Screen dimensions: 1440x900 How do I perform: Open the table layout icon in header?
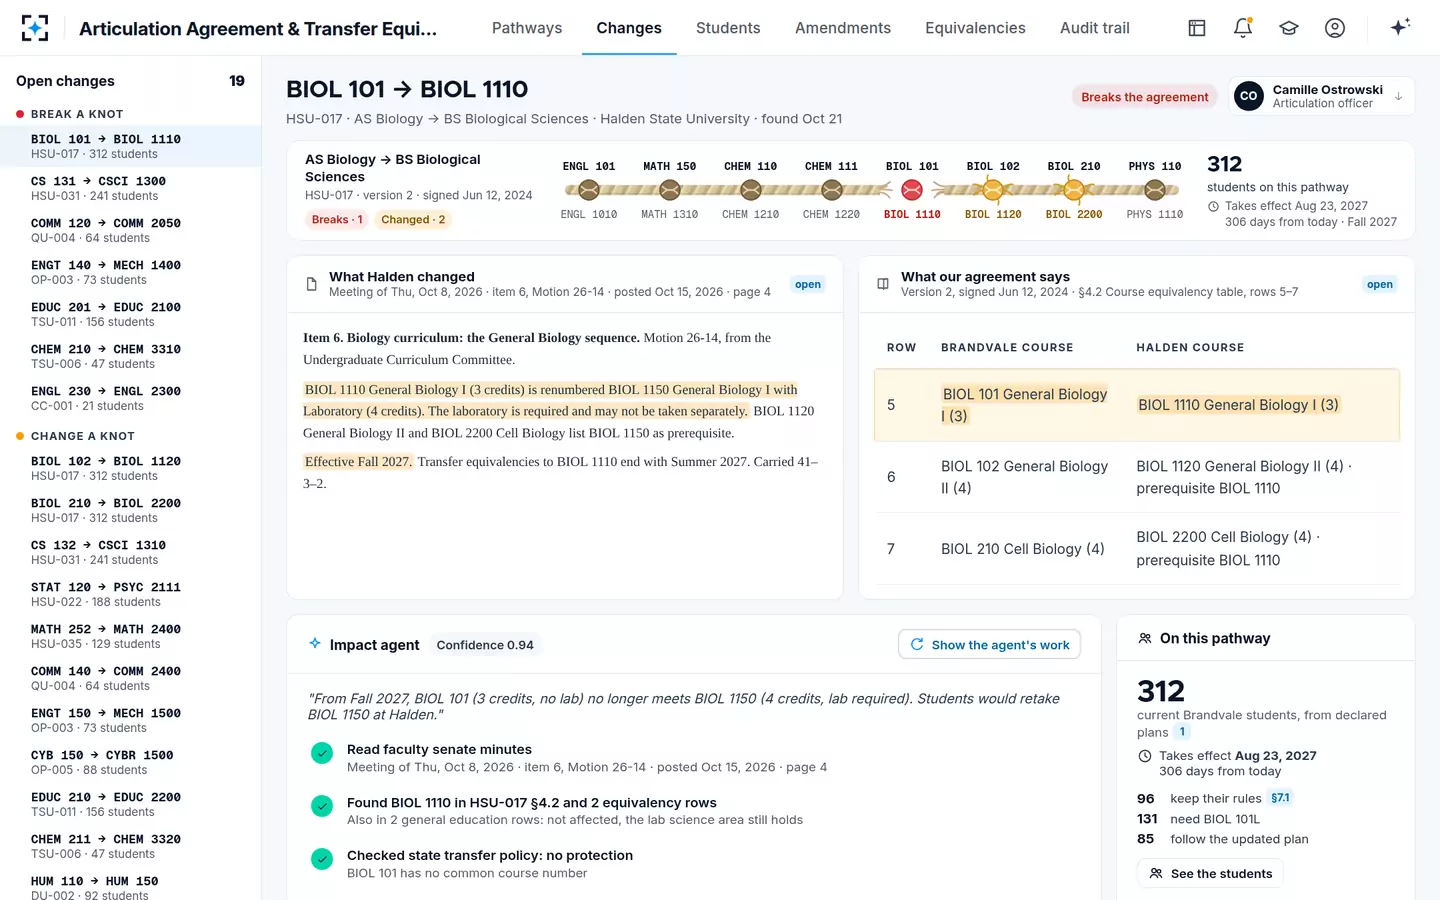click(1197, 28)
